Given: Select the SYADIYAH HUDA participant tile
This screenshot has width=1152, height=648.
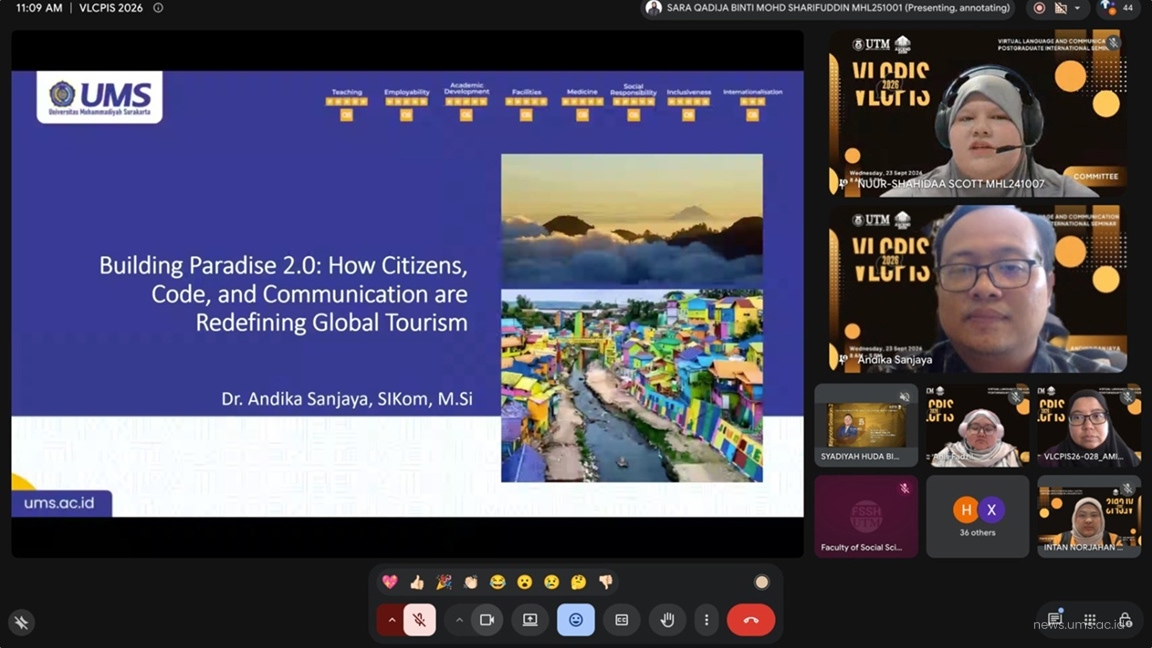Looking at the screenshot, I should tap(866, 425).
